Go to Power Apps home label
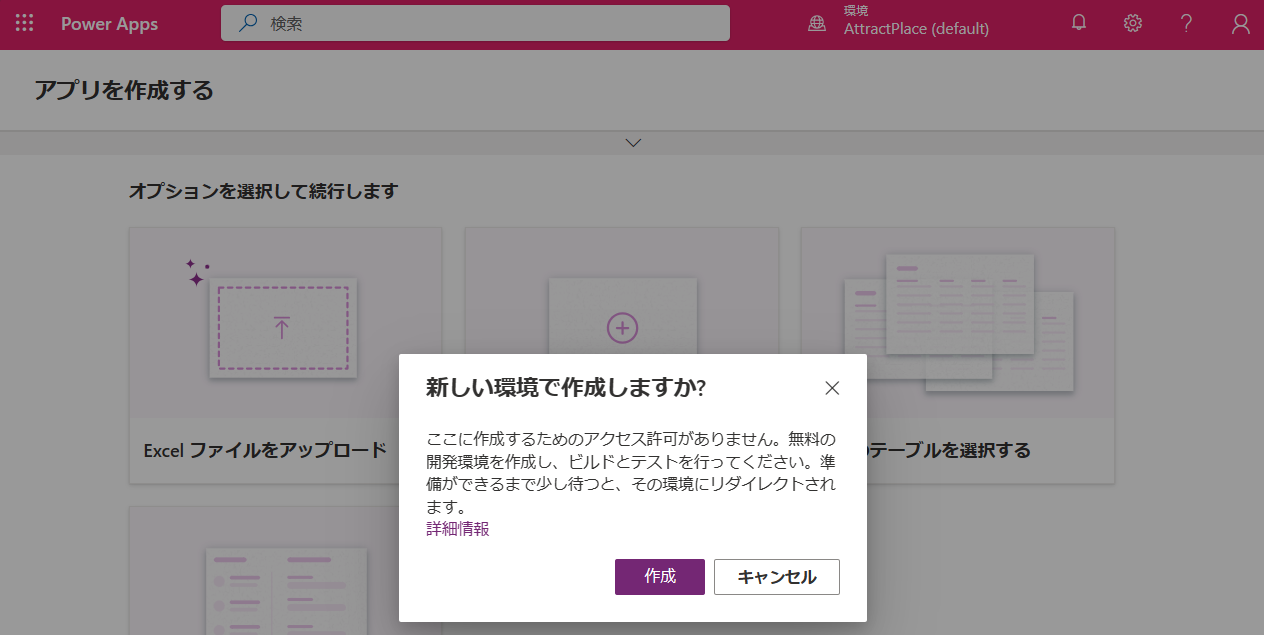 coord(108,23)
